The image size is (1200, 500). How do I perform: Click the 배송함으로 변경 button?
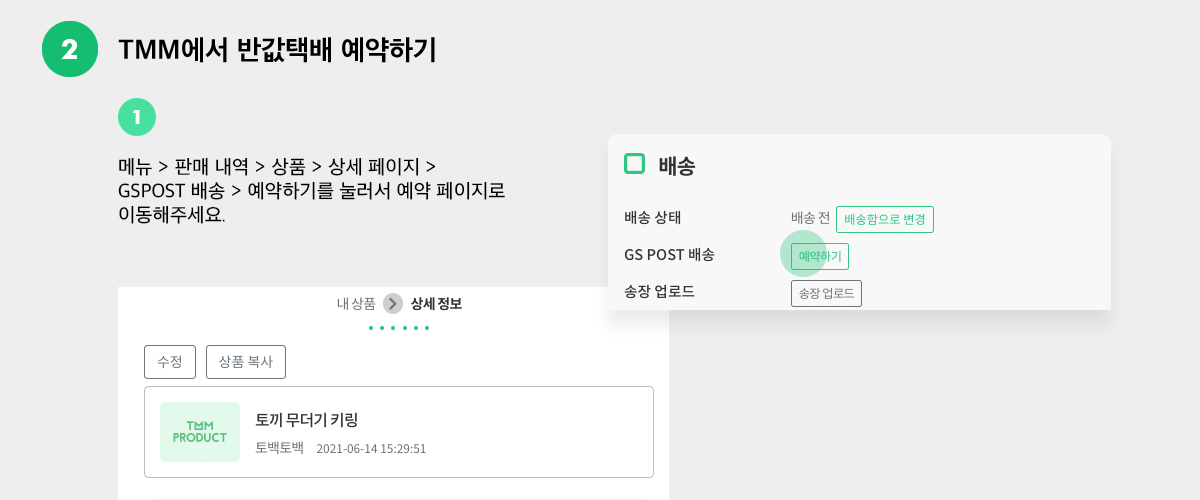pos(885,219)
